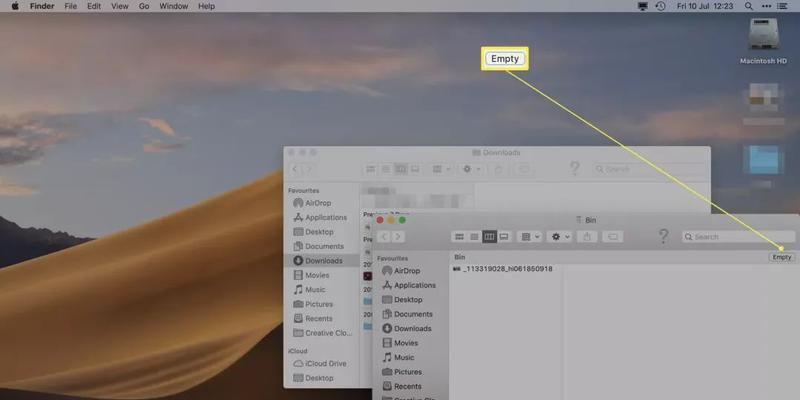Open the gear action menu in Bin window
800x400 pixels.
pos(559,237)
